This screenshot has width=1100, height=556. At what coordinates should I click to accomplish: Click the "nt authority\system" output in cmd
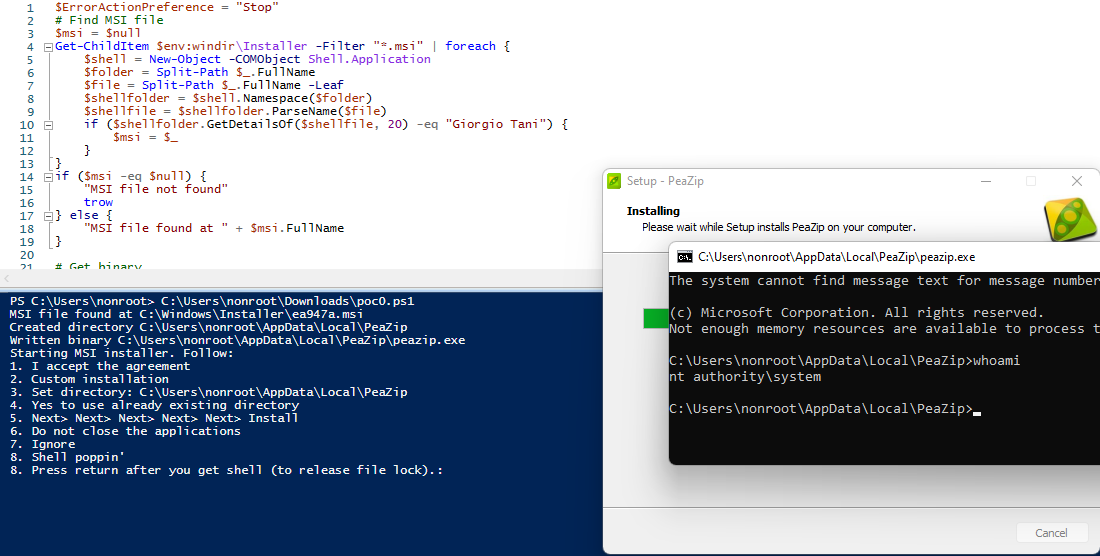745,377
